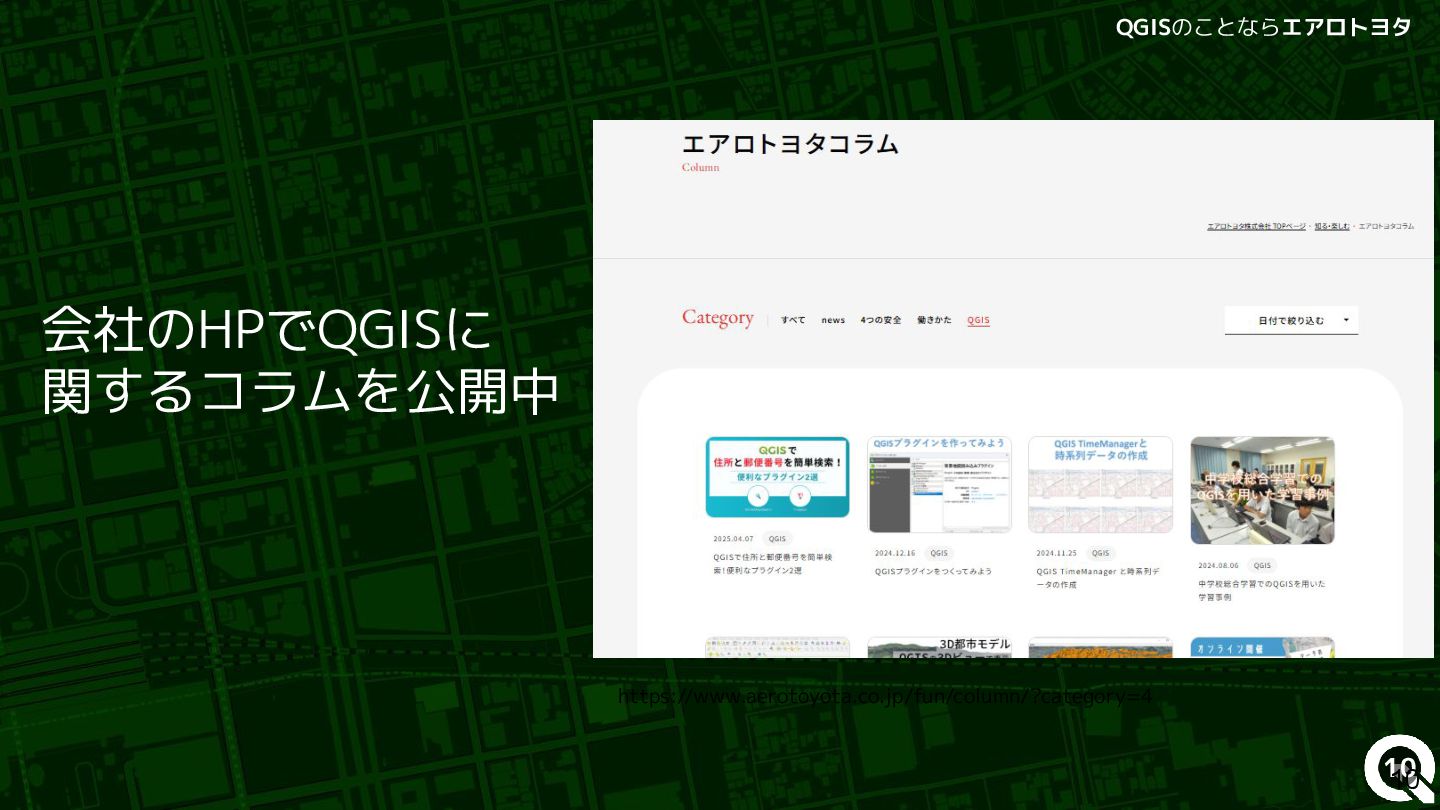Click the オフライン開催 article thumbnail
Image resolution: width=1440 pixels, height=810 pixels.
(1262, 647)
